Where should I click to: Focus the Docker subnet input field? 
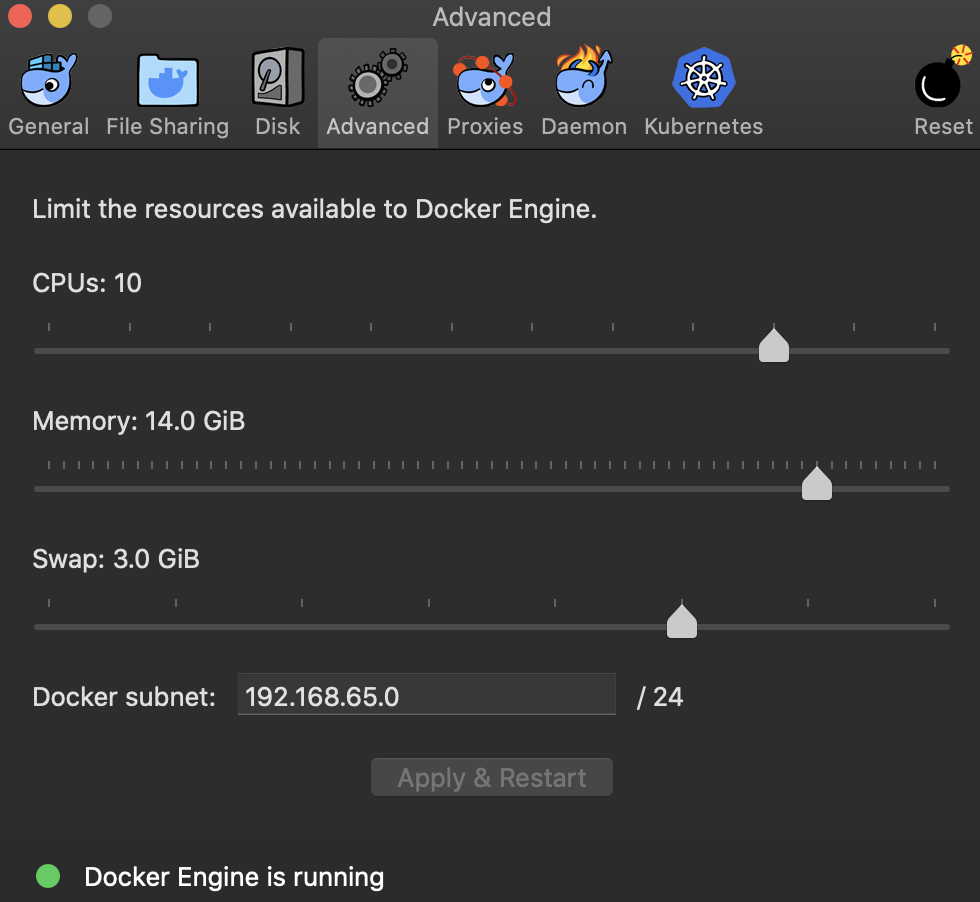coord(426,696)
